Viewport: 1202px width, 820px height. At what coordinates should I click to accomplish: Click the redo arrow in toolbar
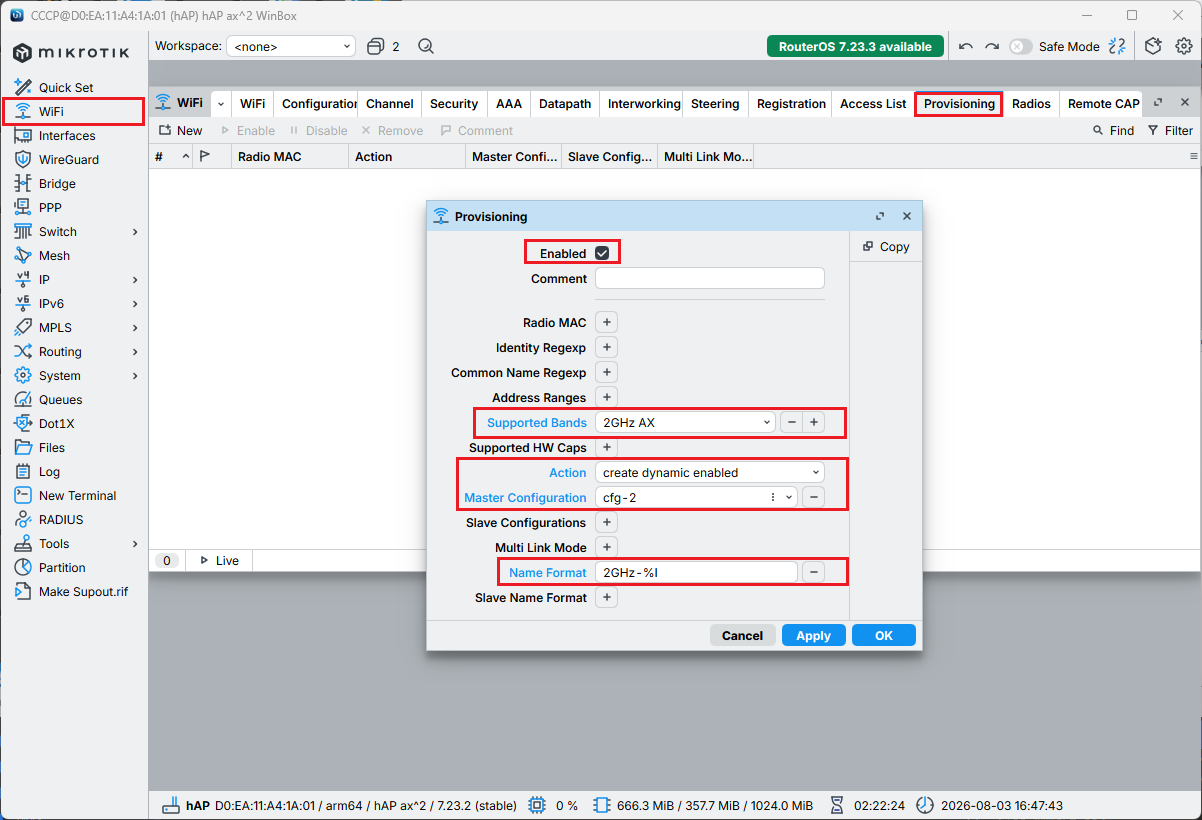coord(992,46)
